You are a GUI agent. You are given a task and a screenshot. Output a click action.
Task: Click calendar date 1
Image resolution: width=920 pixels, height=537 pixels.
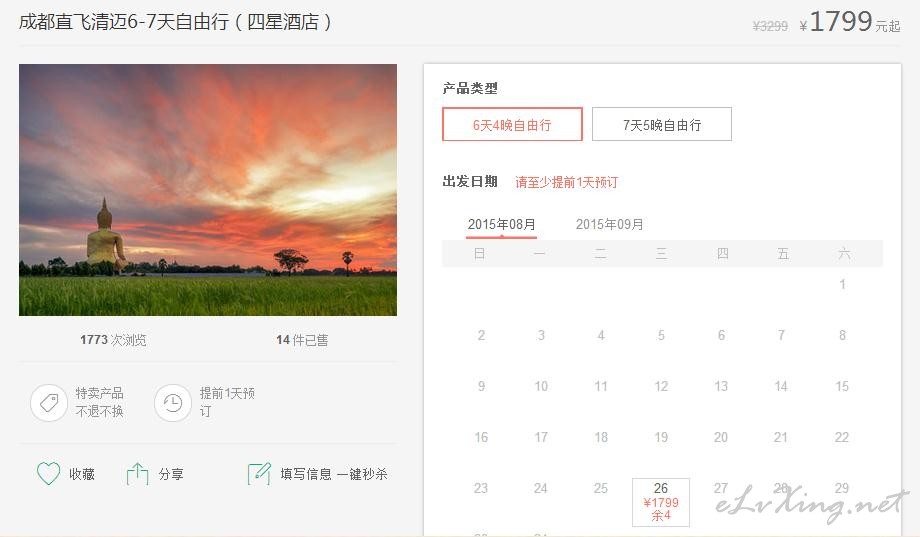[x=842, y=285]
